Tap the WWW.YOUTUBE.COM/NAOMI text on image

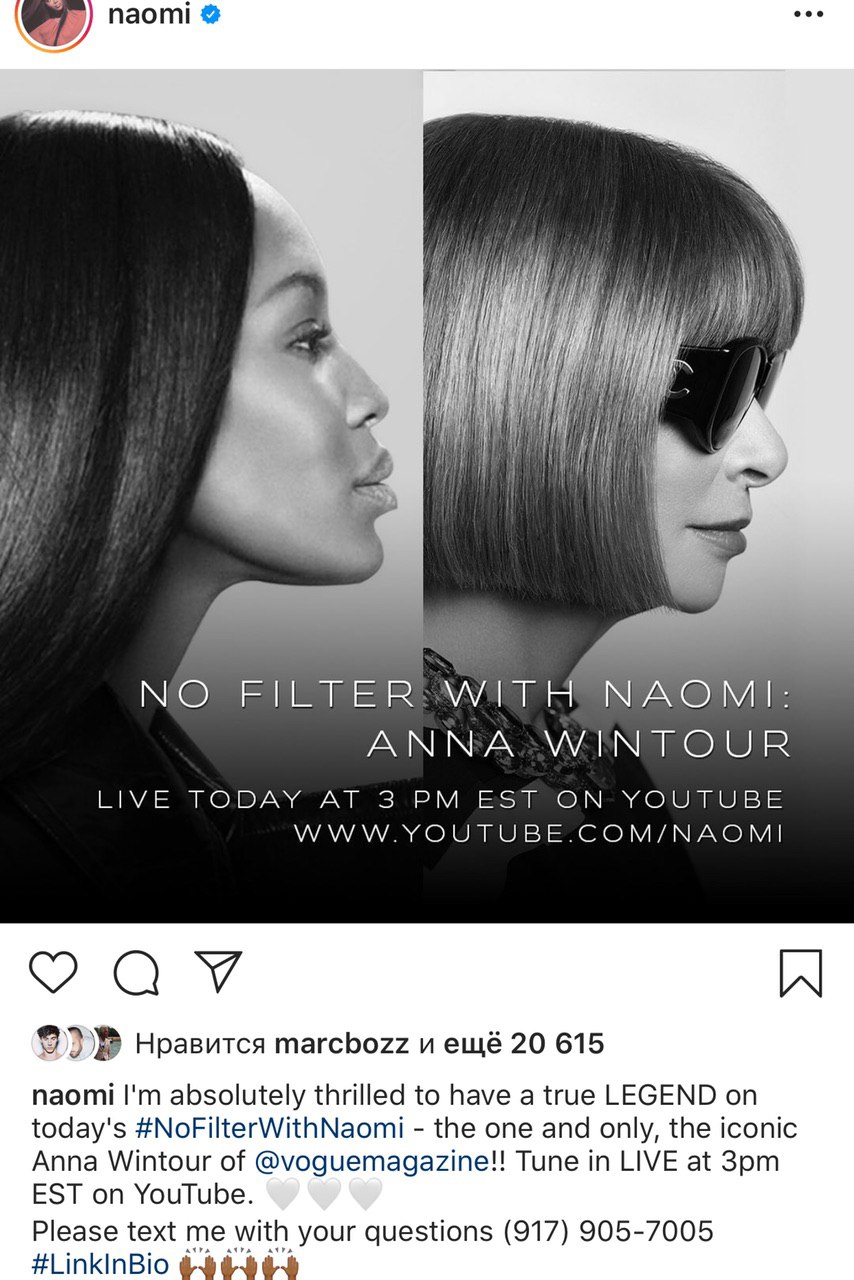[x=539, y=833]
